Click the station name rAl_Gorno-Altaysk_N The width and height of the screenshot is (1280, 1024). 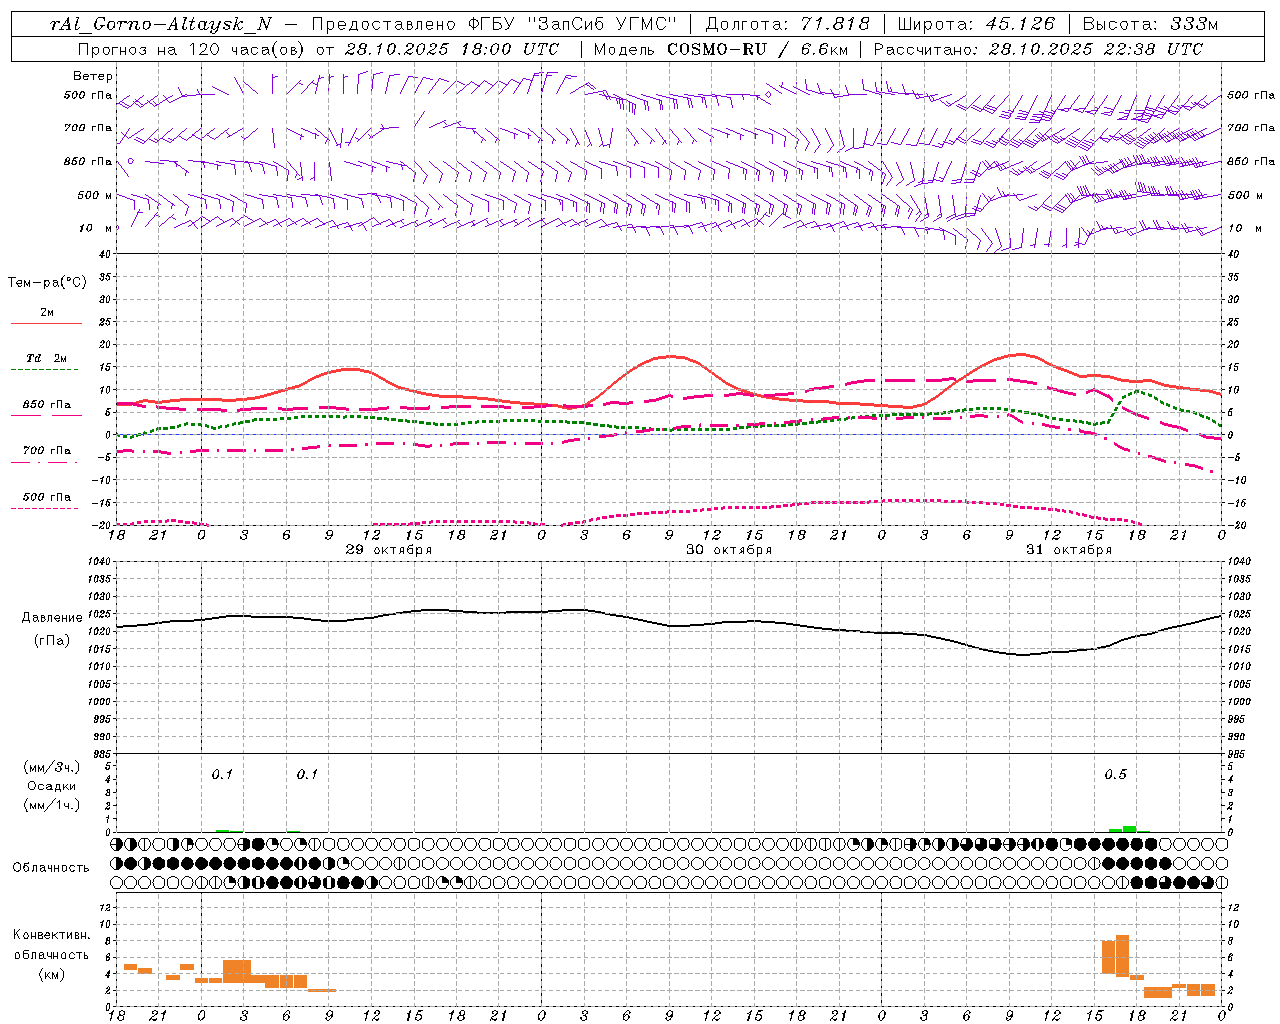coord(161,25)
